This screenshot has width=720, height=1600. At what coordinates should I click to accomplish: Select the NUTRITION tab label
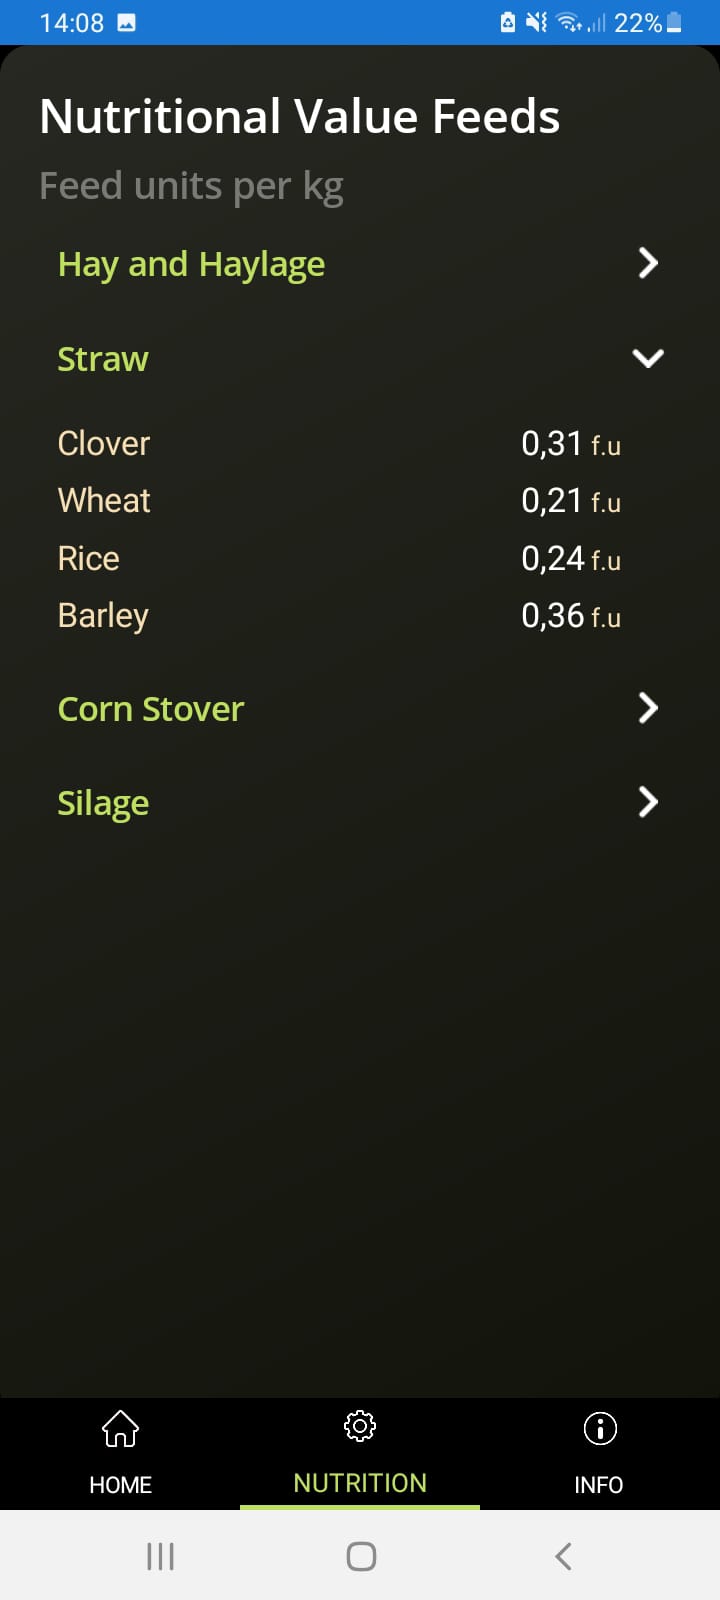[x=360, y=1483]
